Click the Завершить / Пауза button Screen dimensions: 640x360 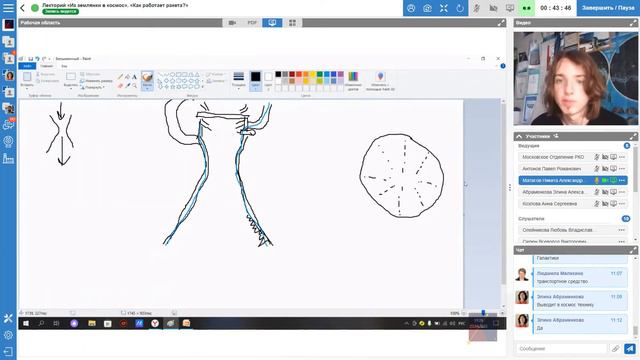pyautogui.click(x=608, y=8)
